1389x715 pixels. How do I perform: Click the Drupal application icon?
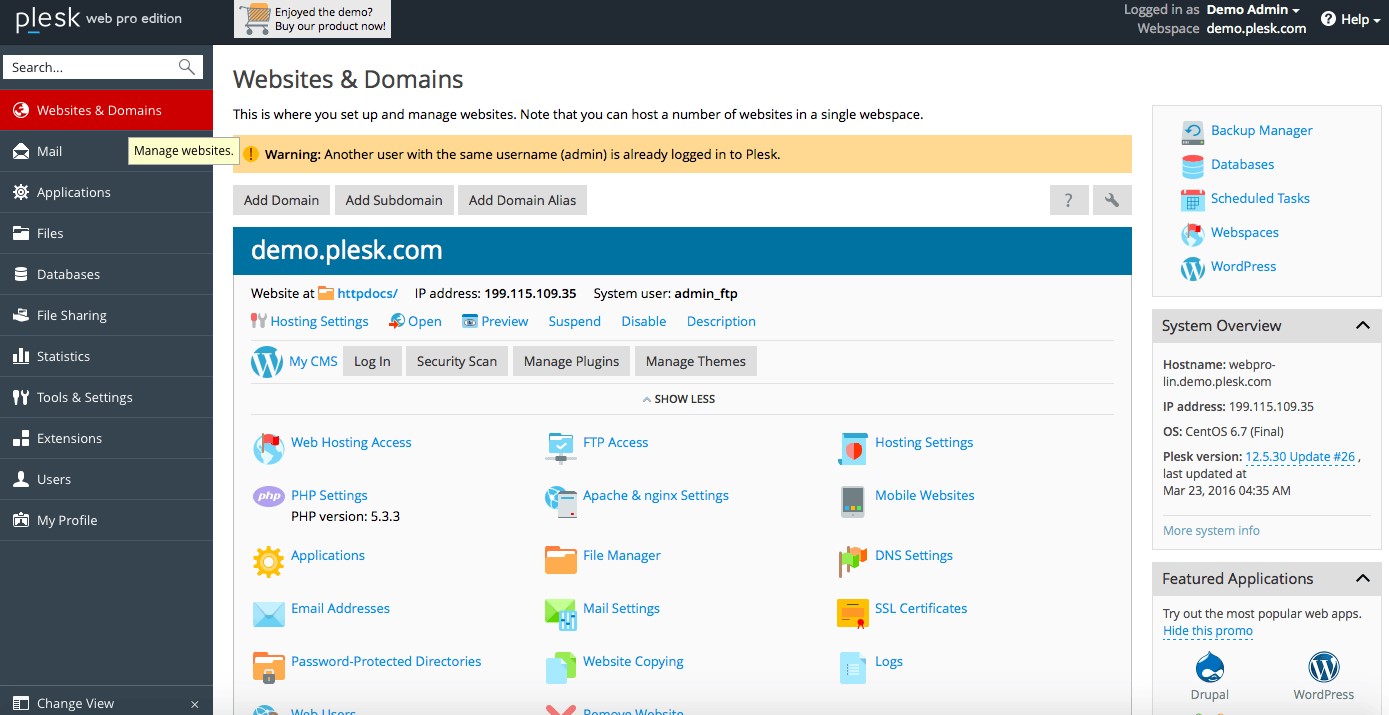(x=1209, y=668)
